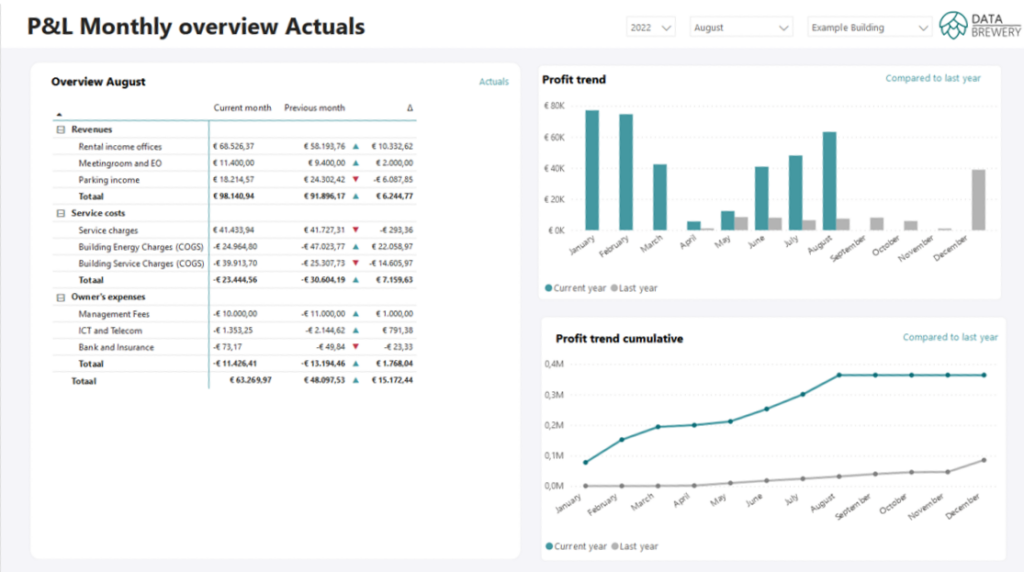Click Last year legend marker in cumulative chart

(613, 547)
